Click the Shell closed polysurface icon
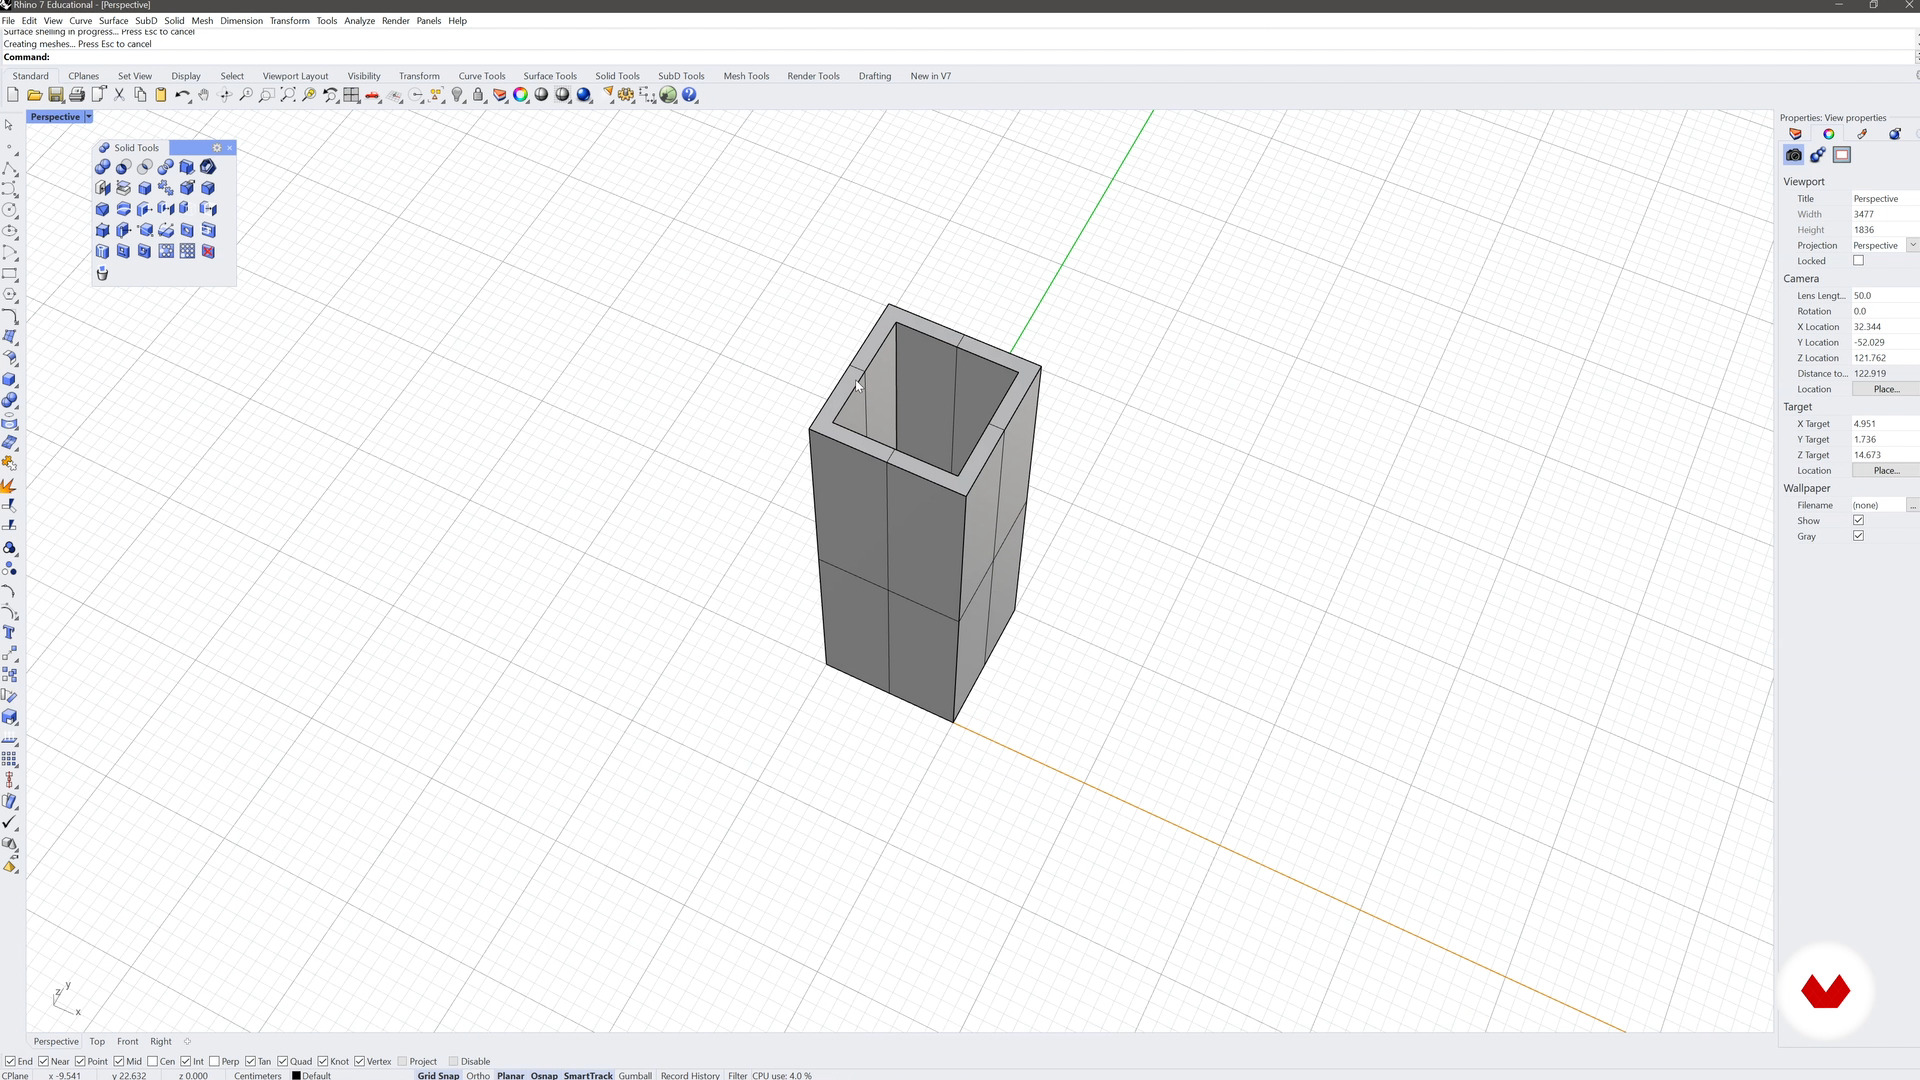Image resolution: width=1920 pixels, height=1080 pixels. 208,167
